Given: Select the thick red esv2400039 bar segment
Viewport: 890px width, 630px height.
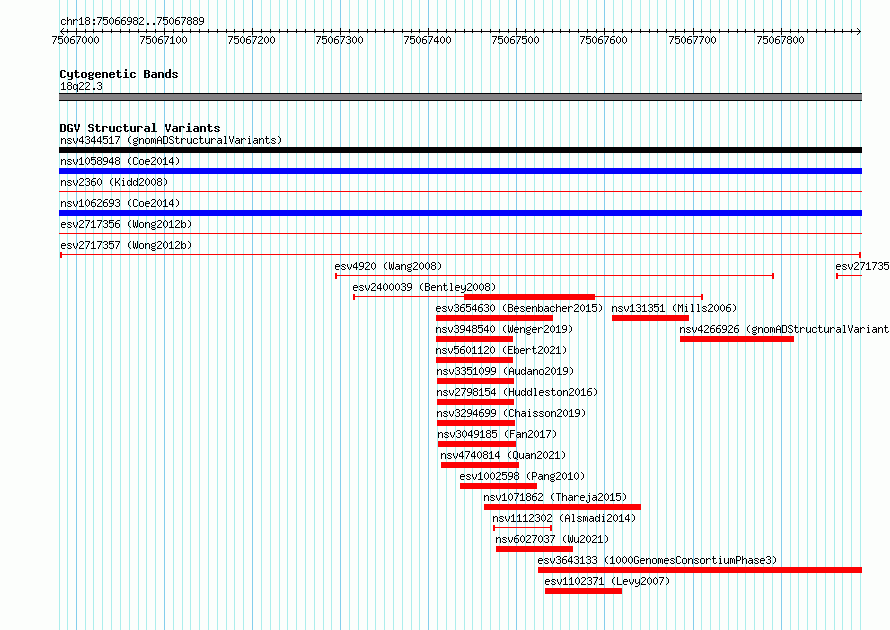Looking at the screenshot, I should pos(530,297).
